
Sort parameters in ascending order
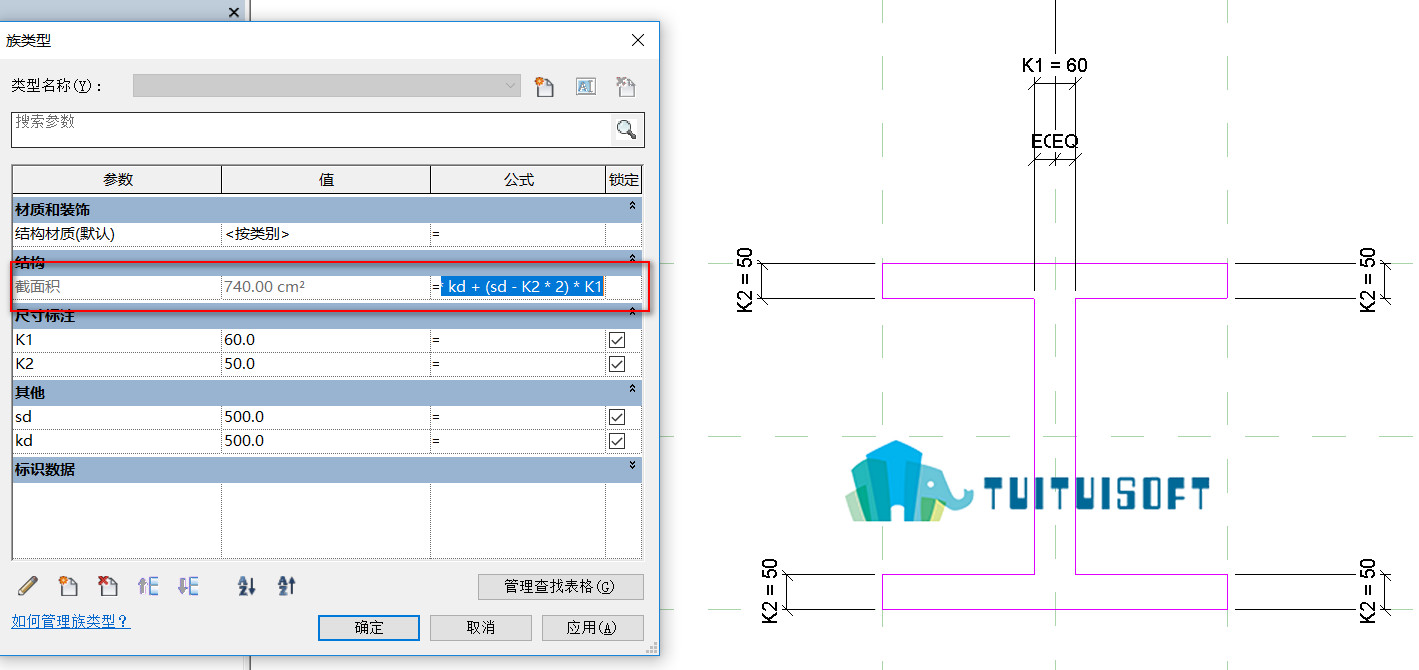coord(247,586)
